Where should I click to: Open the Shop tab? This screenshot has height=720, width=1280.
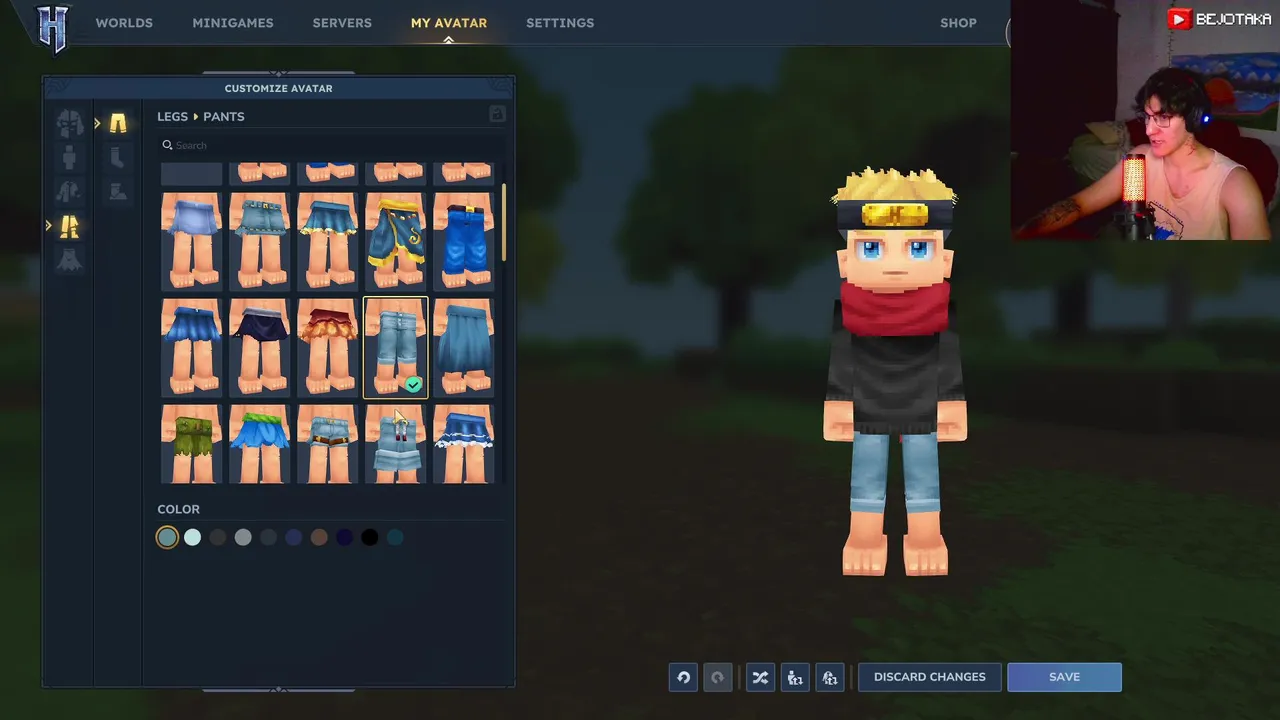pos(958,23)
